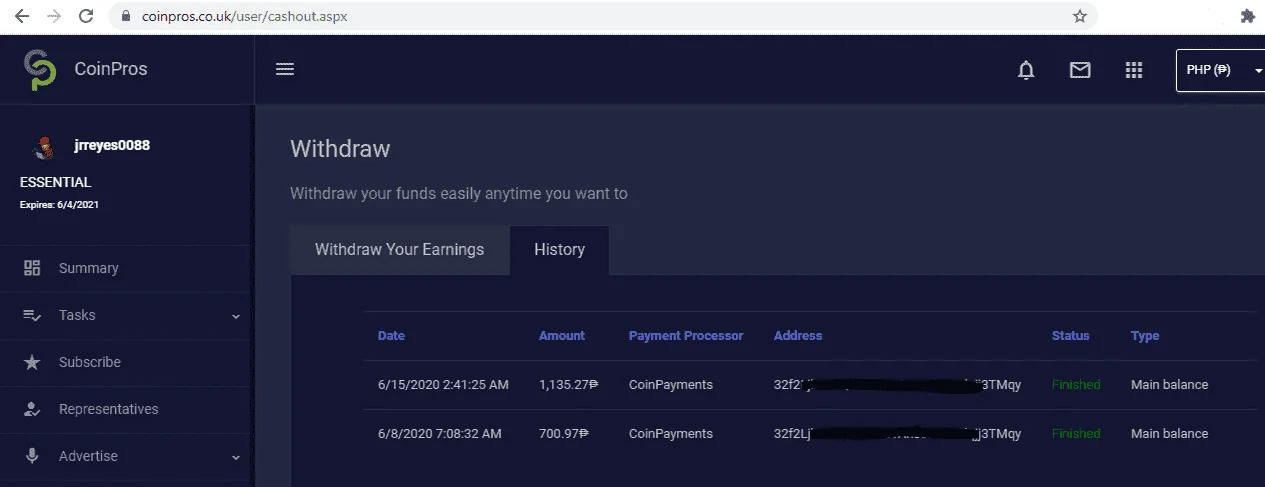Click the 6/8/2020 7:08:32 AM date cell
Viewport: 1265px width, 487px height.
click(x=440, y=434)
